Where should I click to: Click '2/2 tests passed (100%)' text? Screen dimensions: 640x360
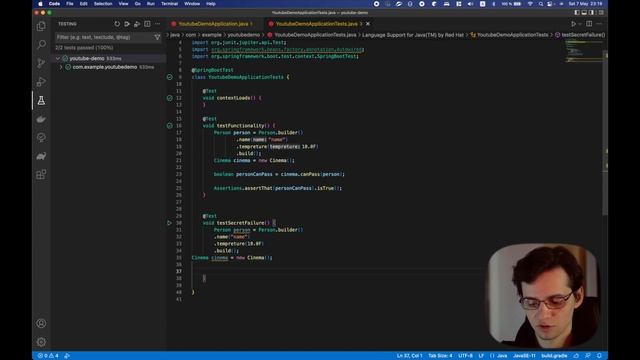point(84,48)
